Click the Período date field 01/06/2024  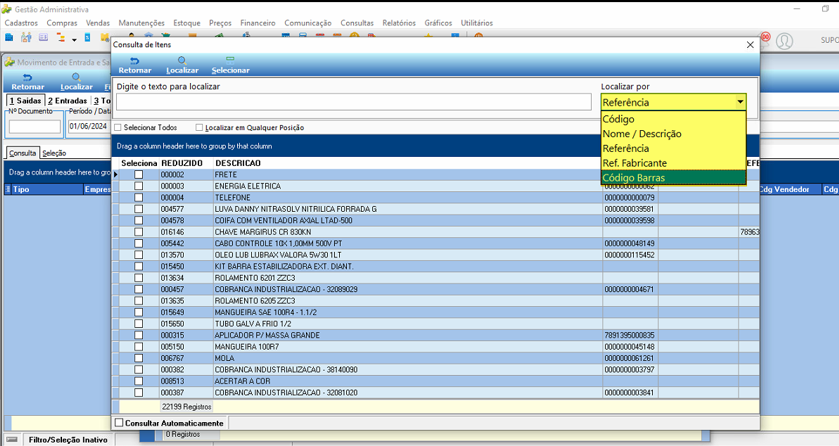pyautogui.click(x=88, y=127)
